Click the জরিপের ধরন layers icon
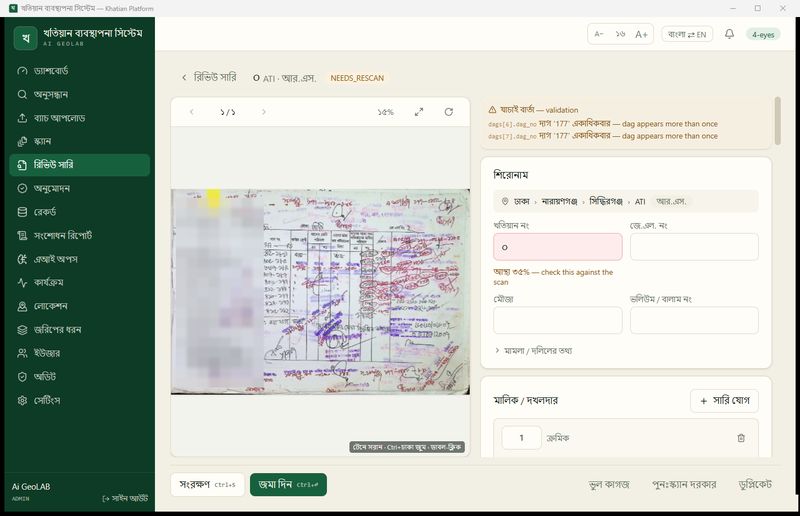 pyautogui.click(x=22, y=330)
